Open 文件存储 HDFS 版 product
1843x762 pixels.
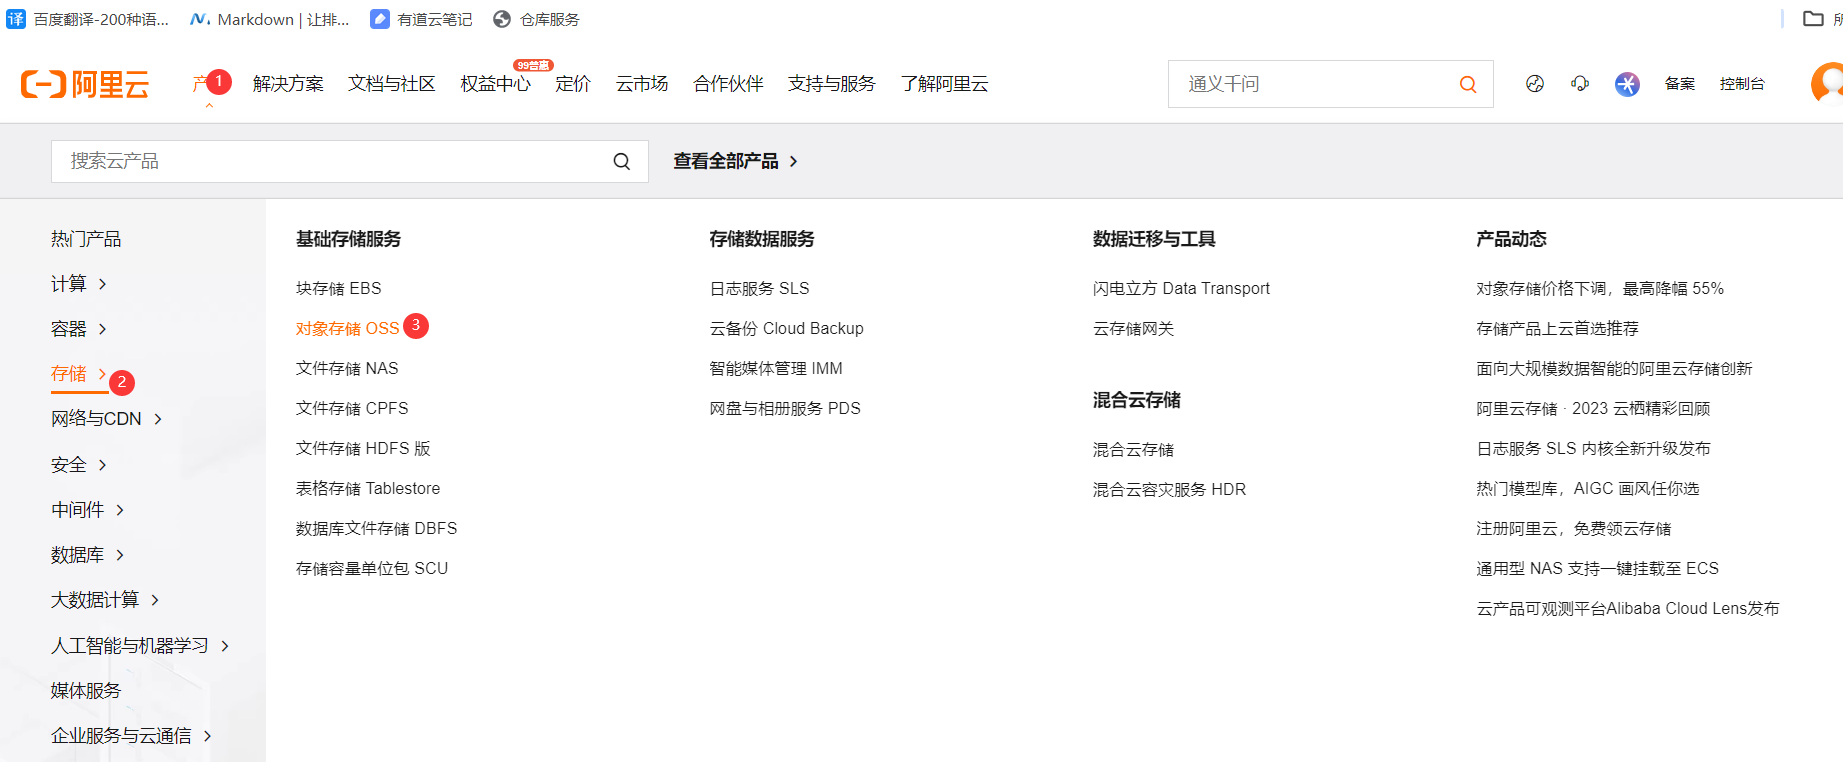[x=363, y=448]
